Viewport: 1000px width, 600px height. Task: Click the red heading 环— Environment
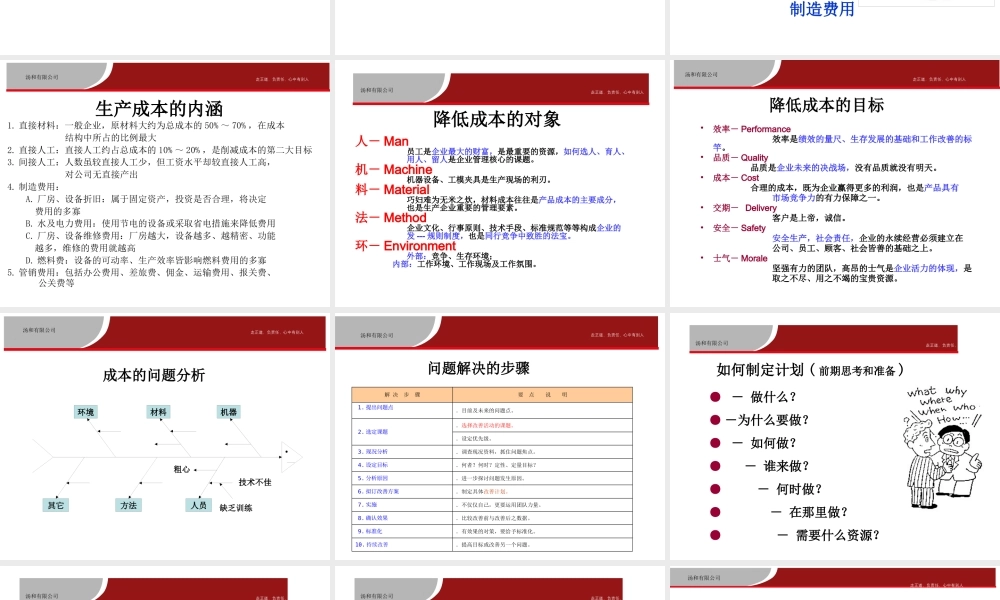[x=406, y=245]
